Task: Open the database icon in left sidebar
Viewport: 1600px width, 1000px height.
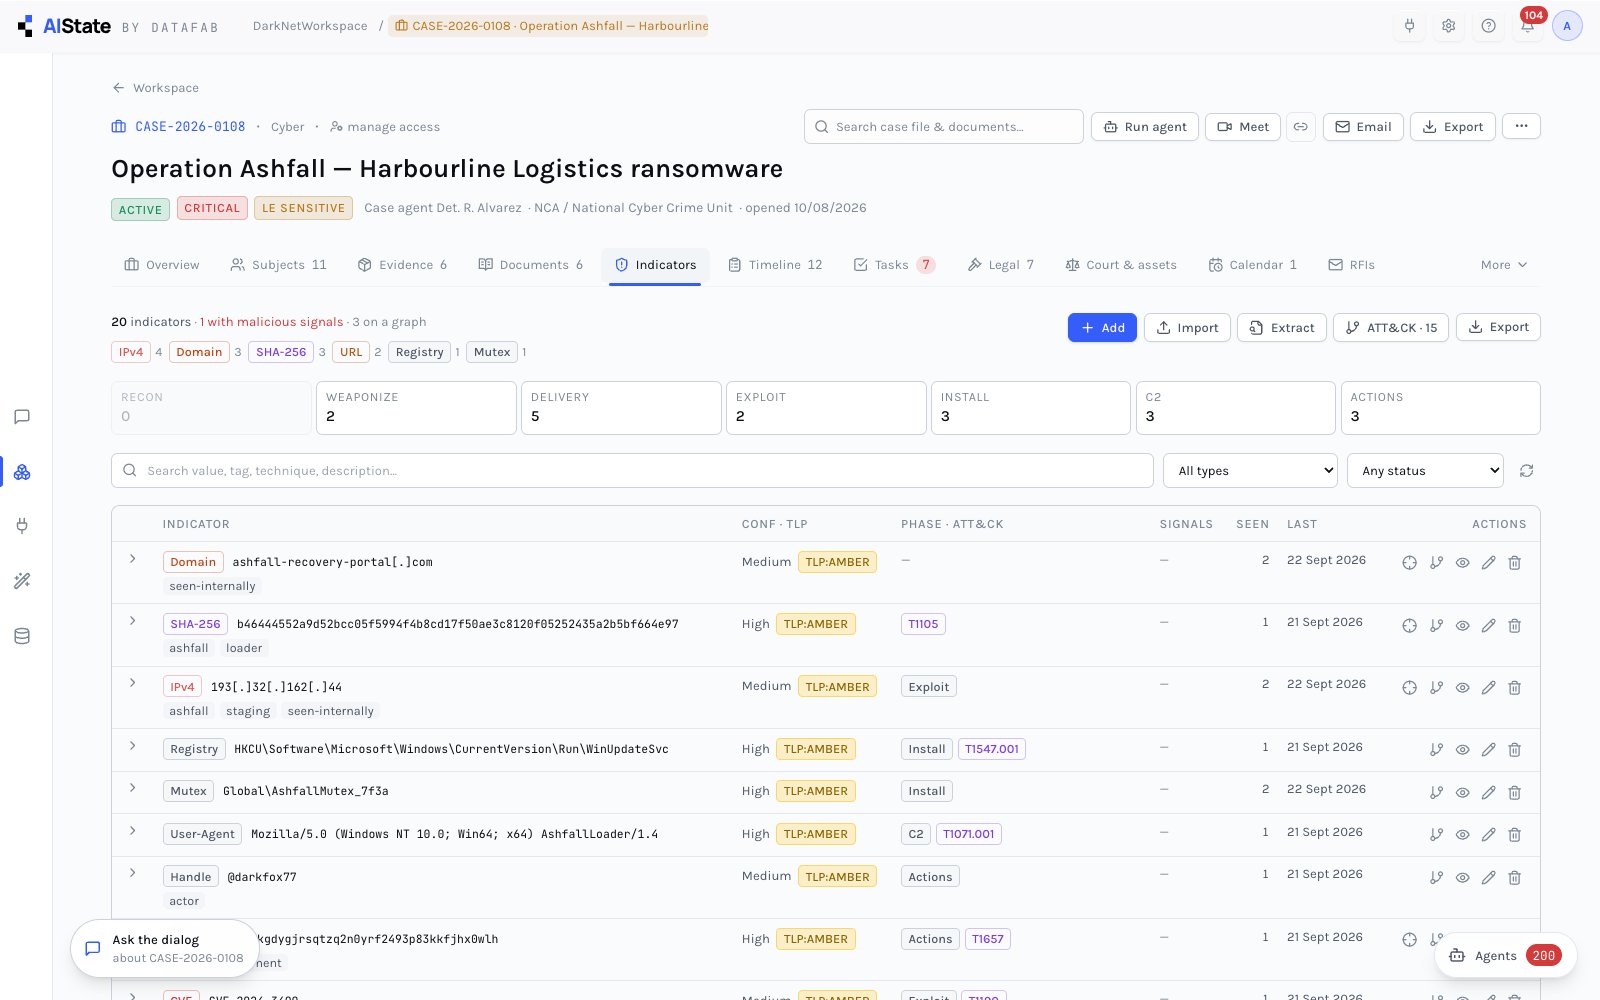Action: [22, 636]
